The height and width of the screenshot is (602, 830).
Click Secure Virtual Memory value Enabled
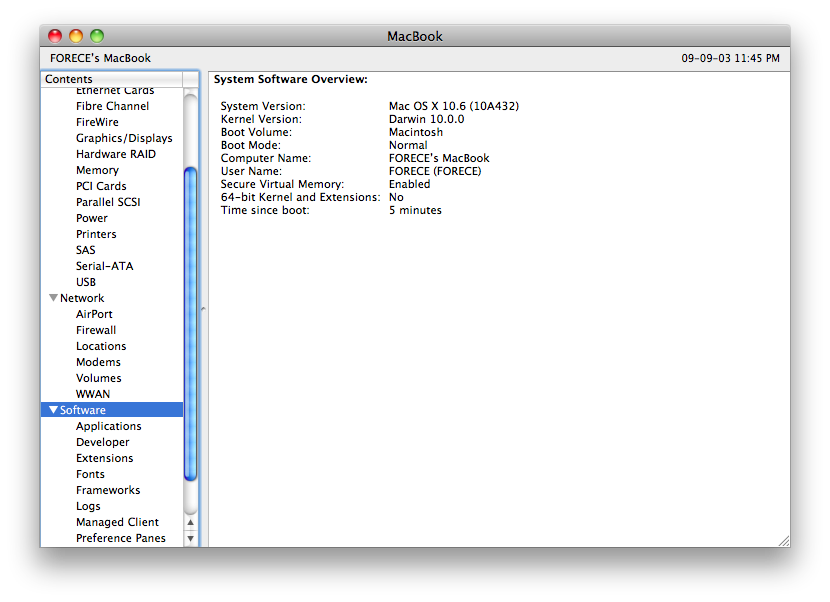(409, 184)
